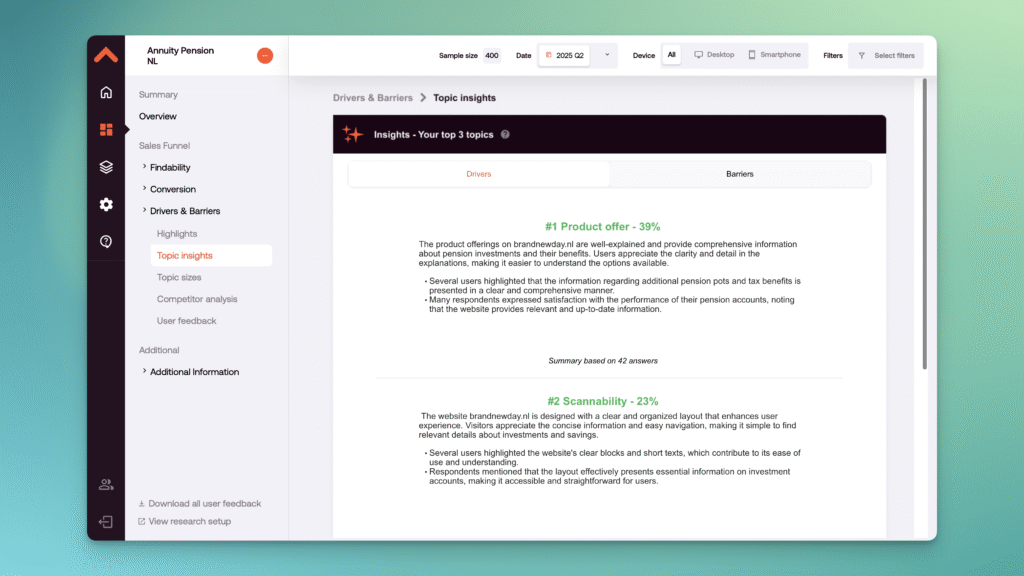Expand the Findability section

coord(169,168)
